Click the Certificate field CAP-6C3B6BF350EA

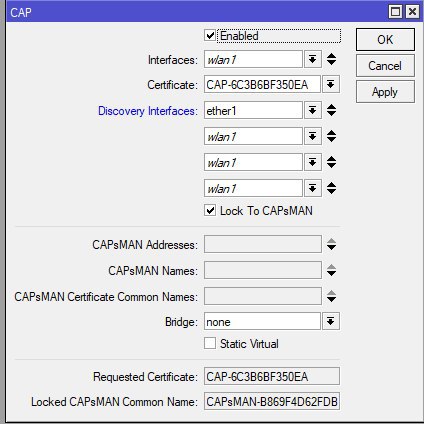(x=262, y=84)
